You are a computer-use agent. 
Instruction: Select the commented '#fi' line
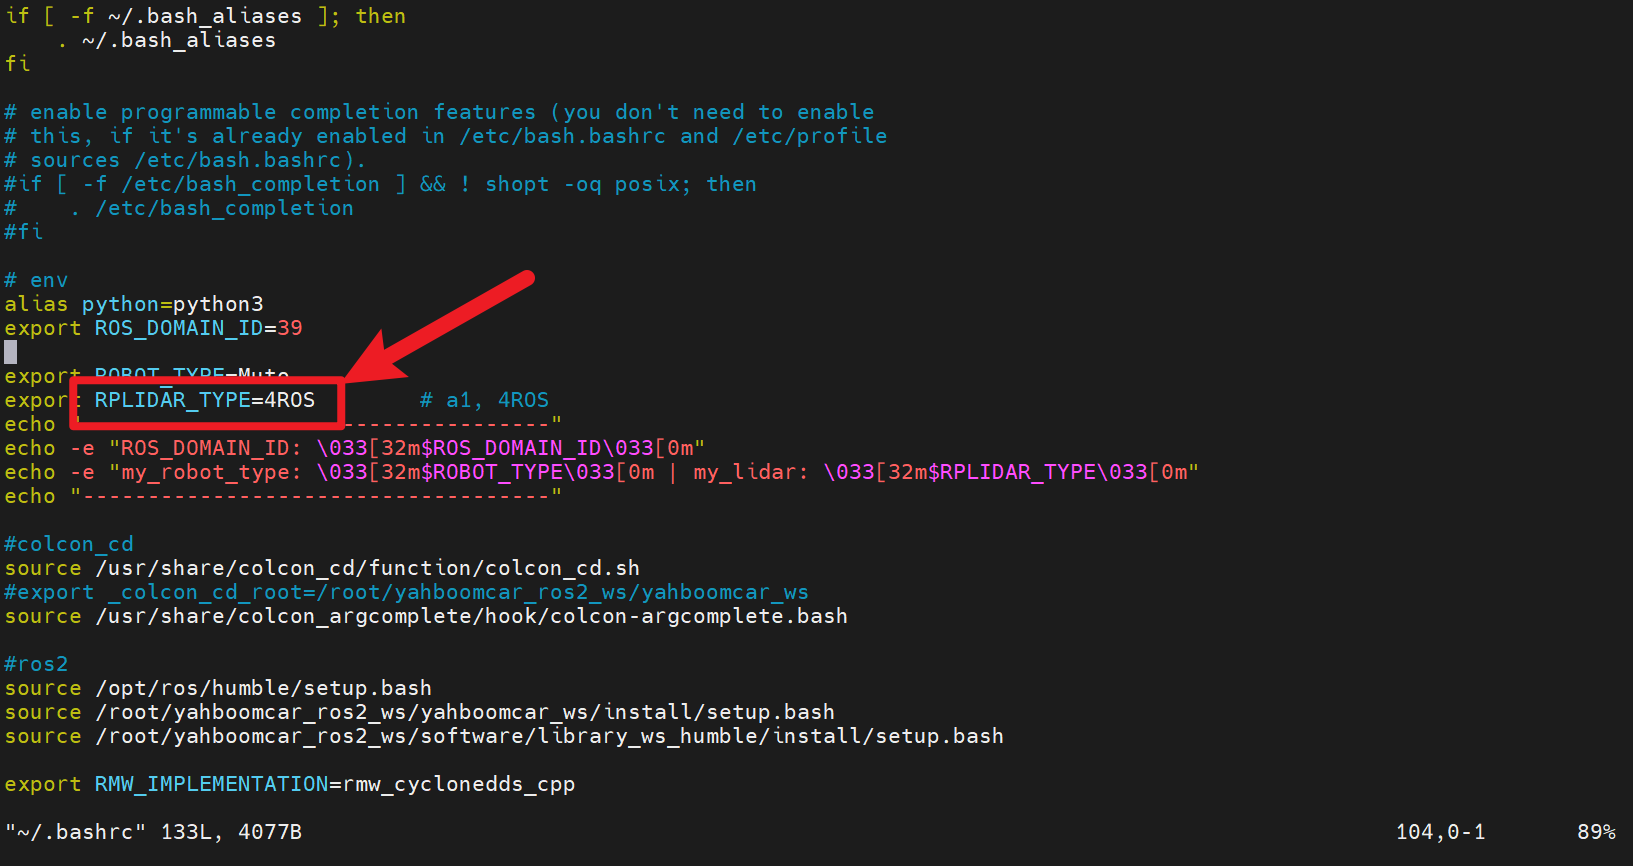pyautogui.click(x=23, y=232)
